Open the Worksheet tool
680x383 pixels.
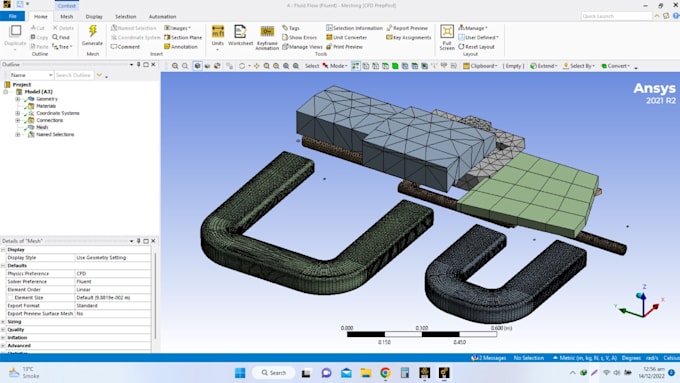240,36
